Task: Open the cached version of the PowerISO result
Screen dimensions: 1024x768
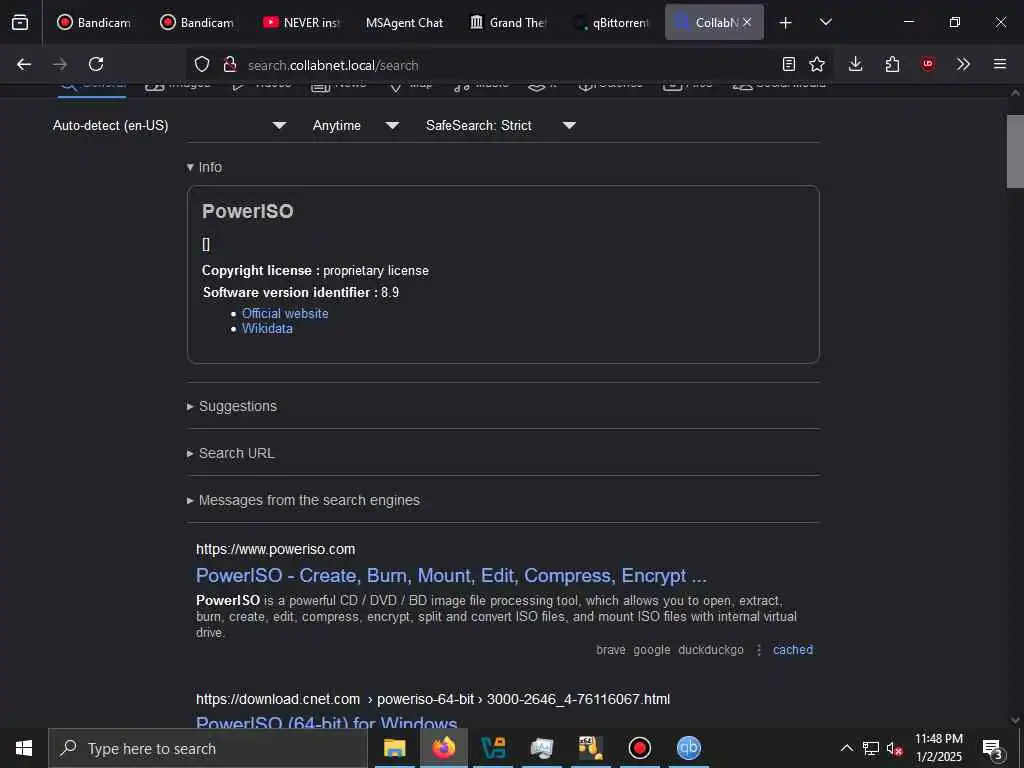Action: (x=793, y=650)
